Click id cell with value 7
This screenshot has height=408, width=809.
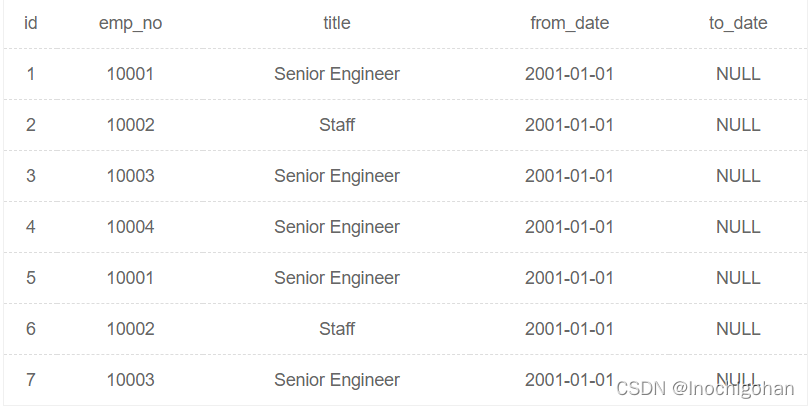point(31,380)
